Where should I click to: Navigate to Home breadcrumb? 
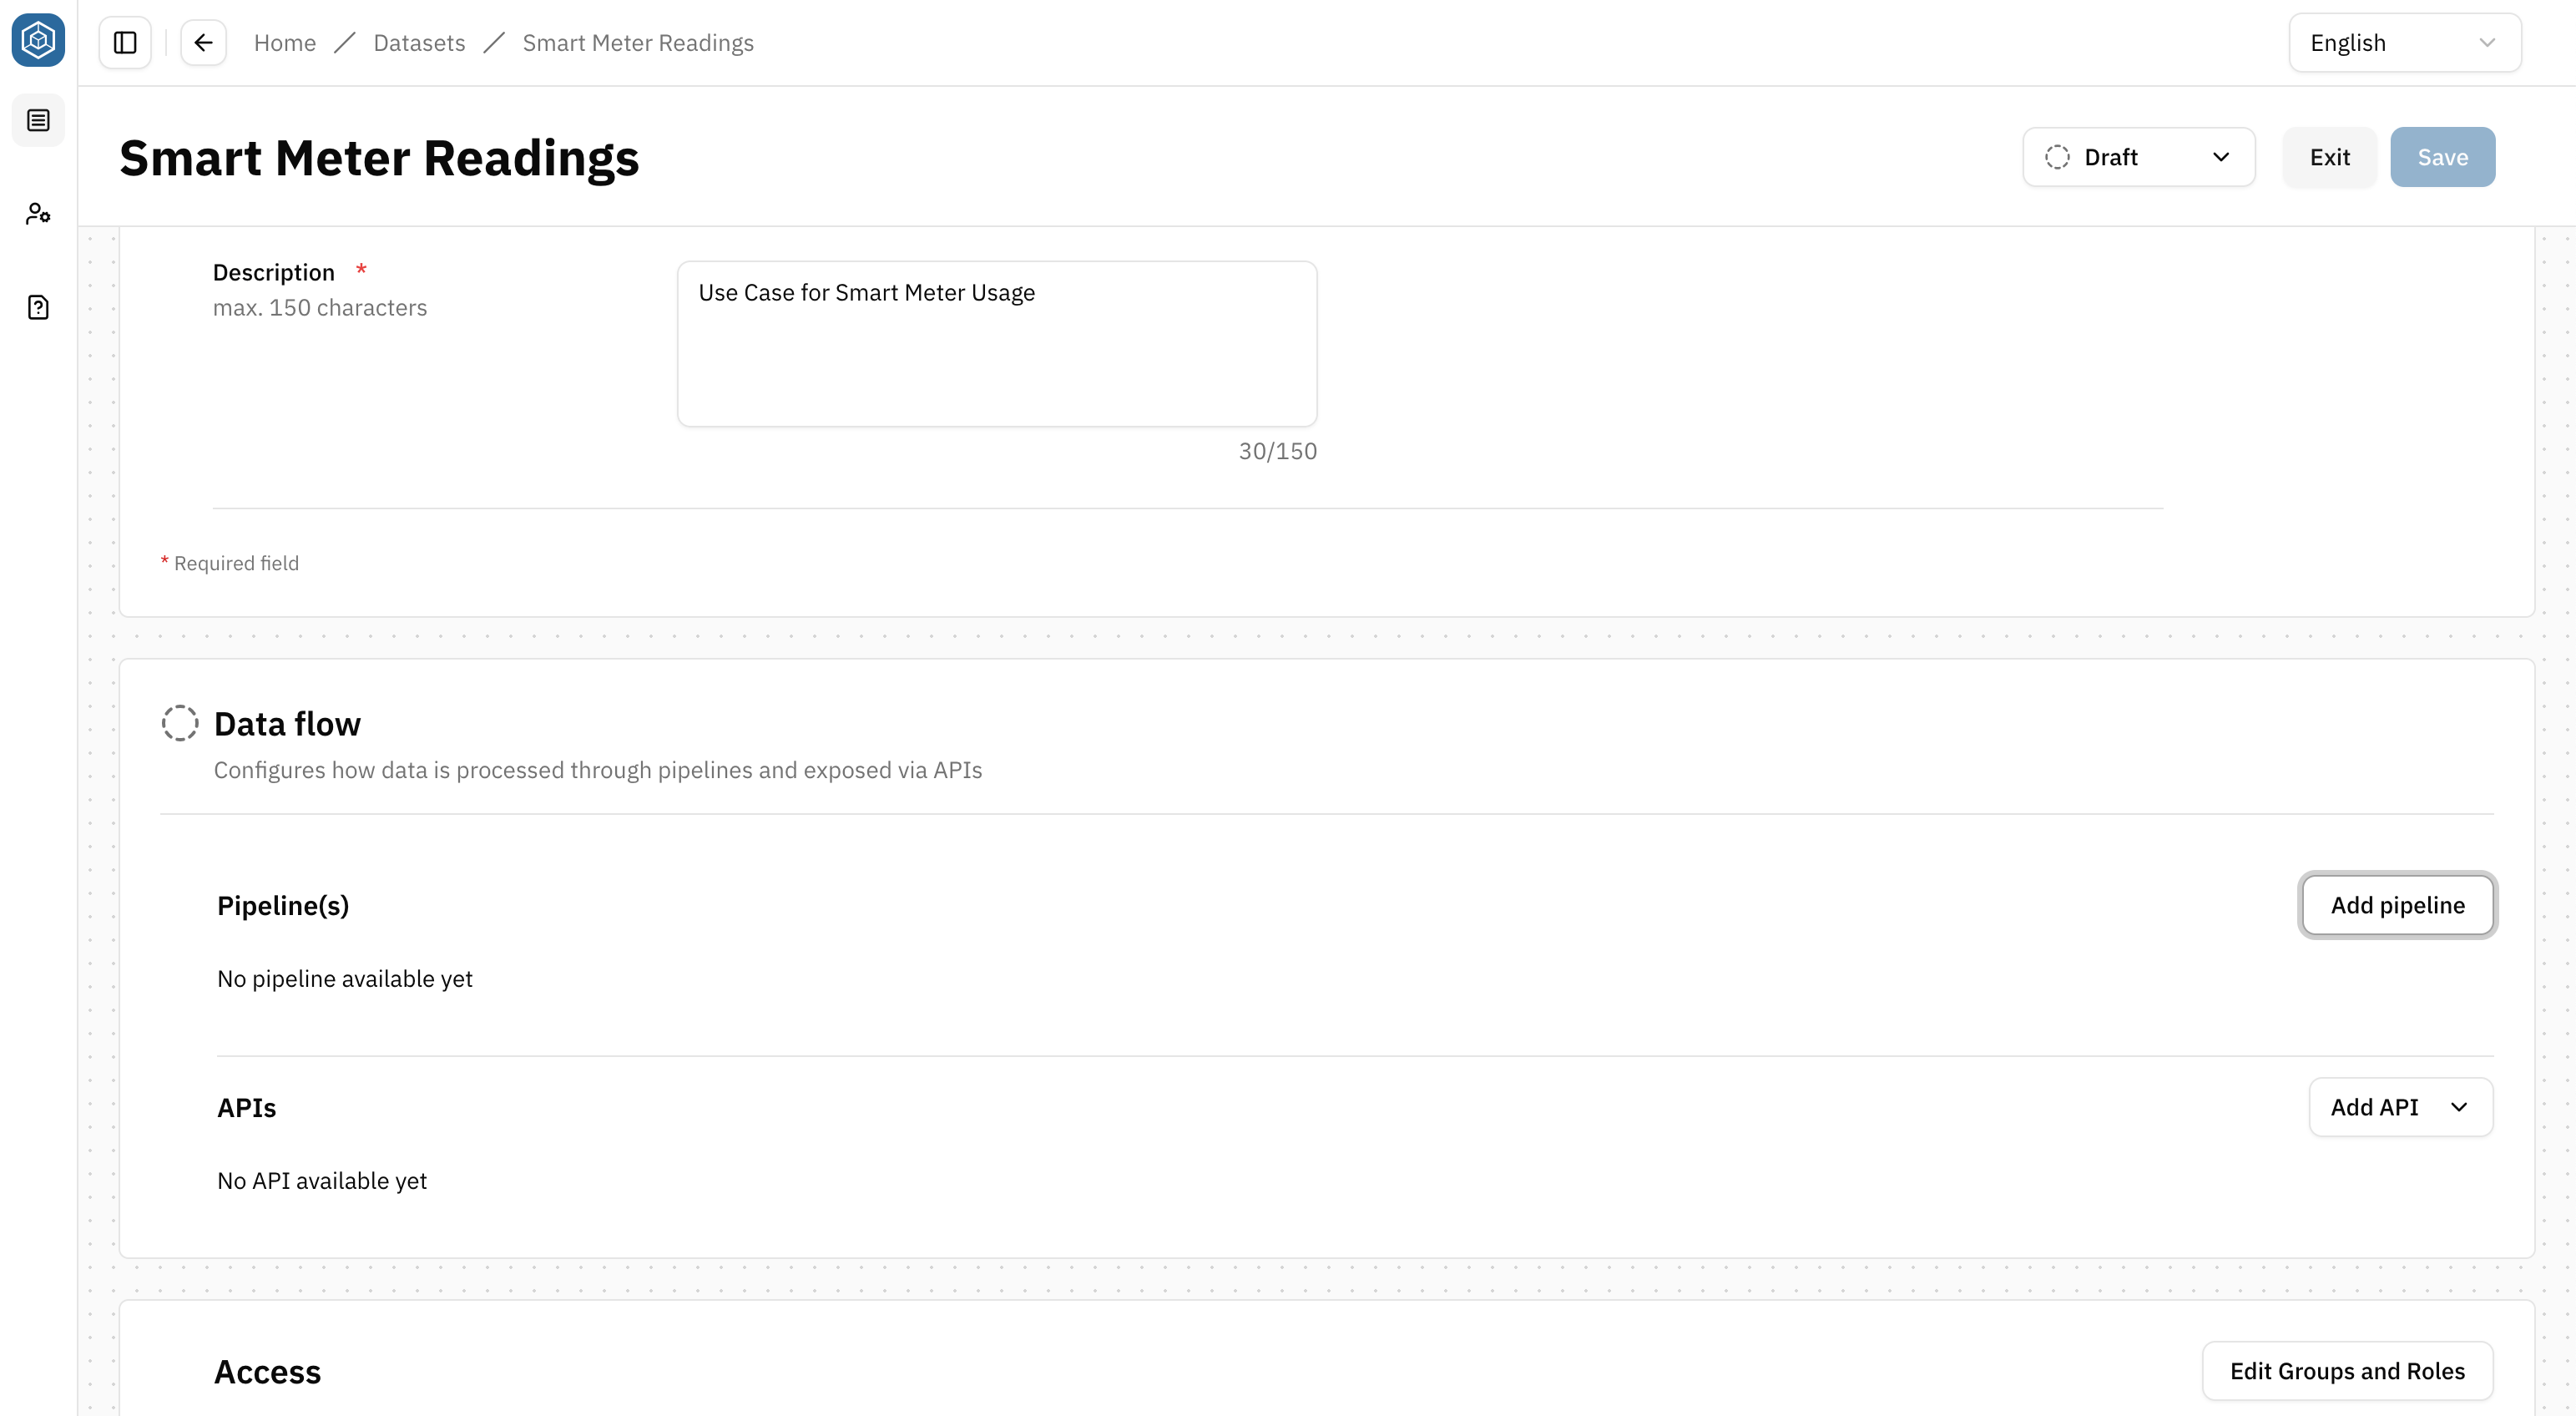tap(285, 43)
